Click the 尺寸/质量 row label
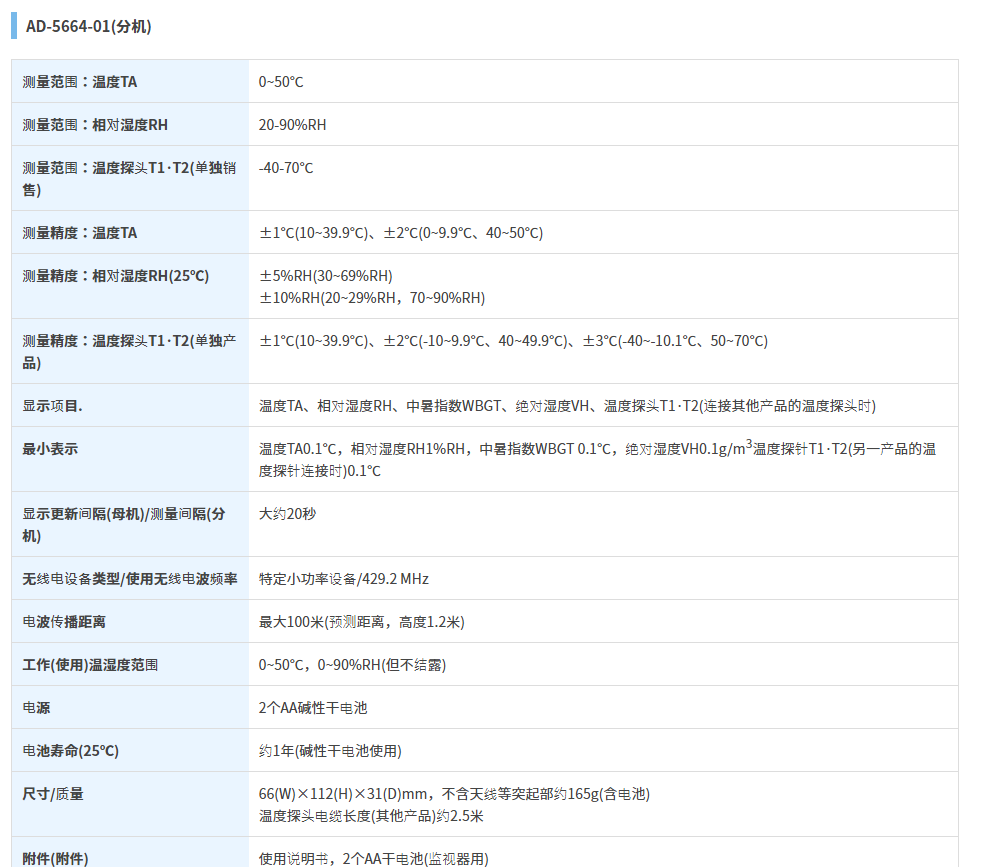The image size is (1000, 867). (53, 794)
